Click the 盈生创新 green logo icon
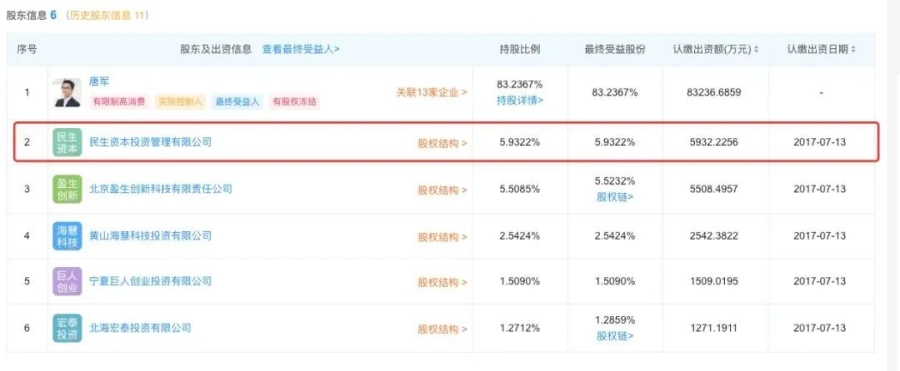Image resolution: width=900 pixels, height=371 pixels. click(67, 189)
